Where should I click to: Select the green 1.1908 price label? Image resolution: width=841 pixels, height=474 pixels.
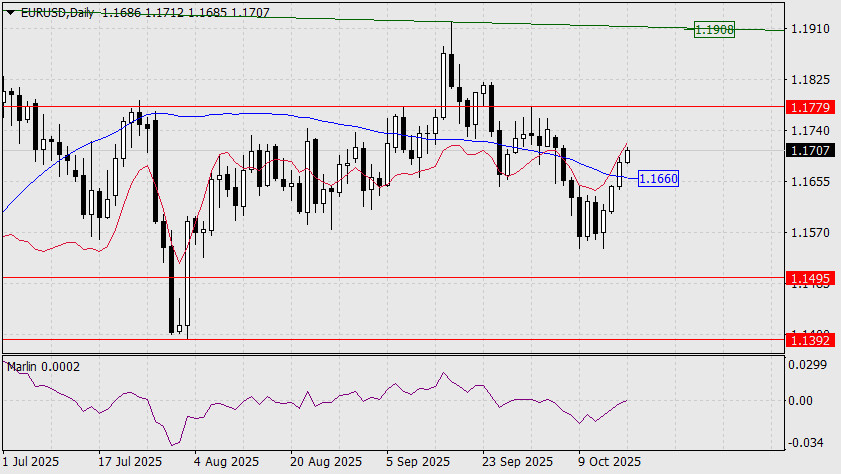[x=714, y=29]
